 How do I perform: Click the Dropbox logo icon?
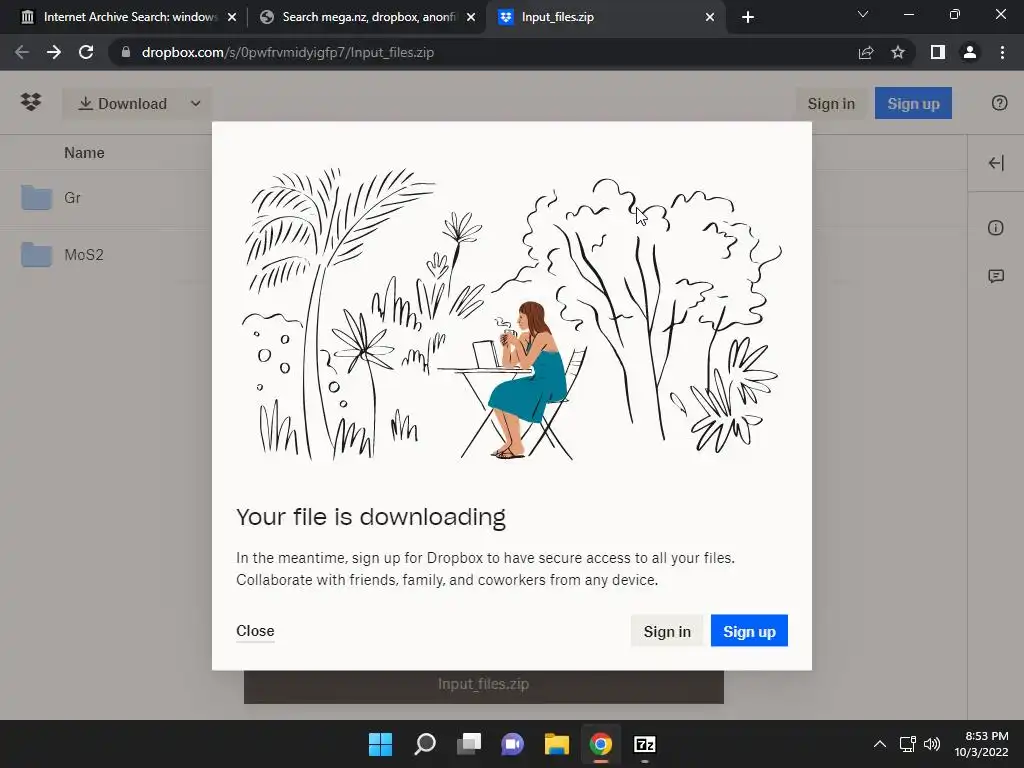pos(31,103)
